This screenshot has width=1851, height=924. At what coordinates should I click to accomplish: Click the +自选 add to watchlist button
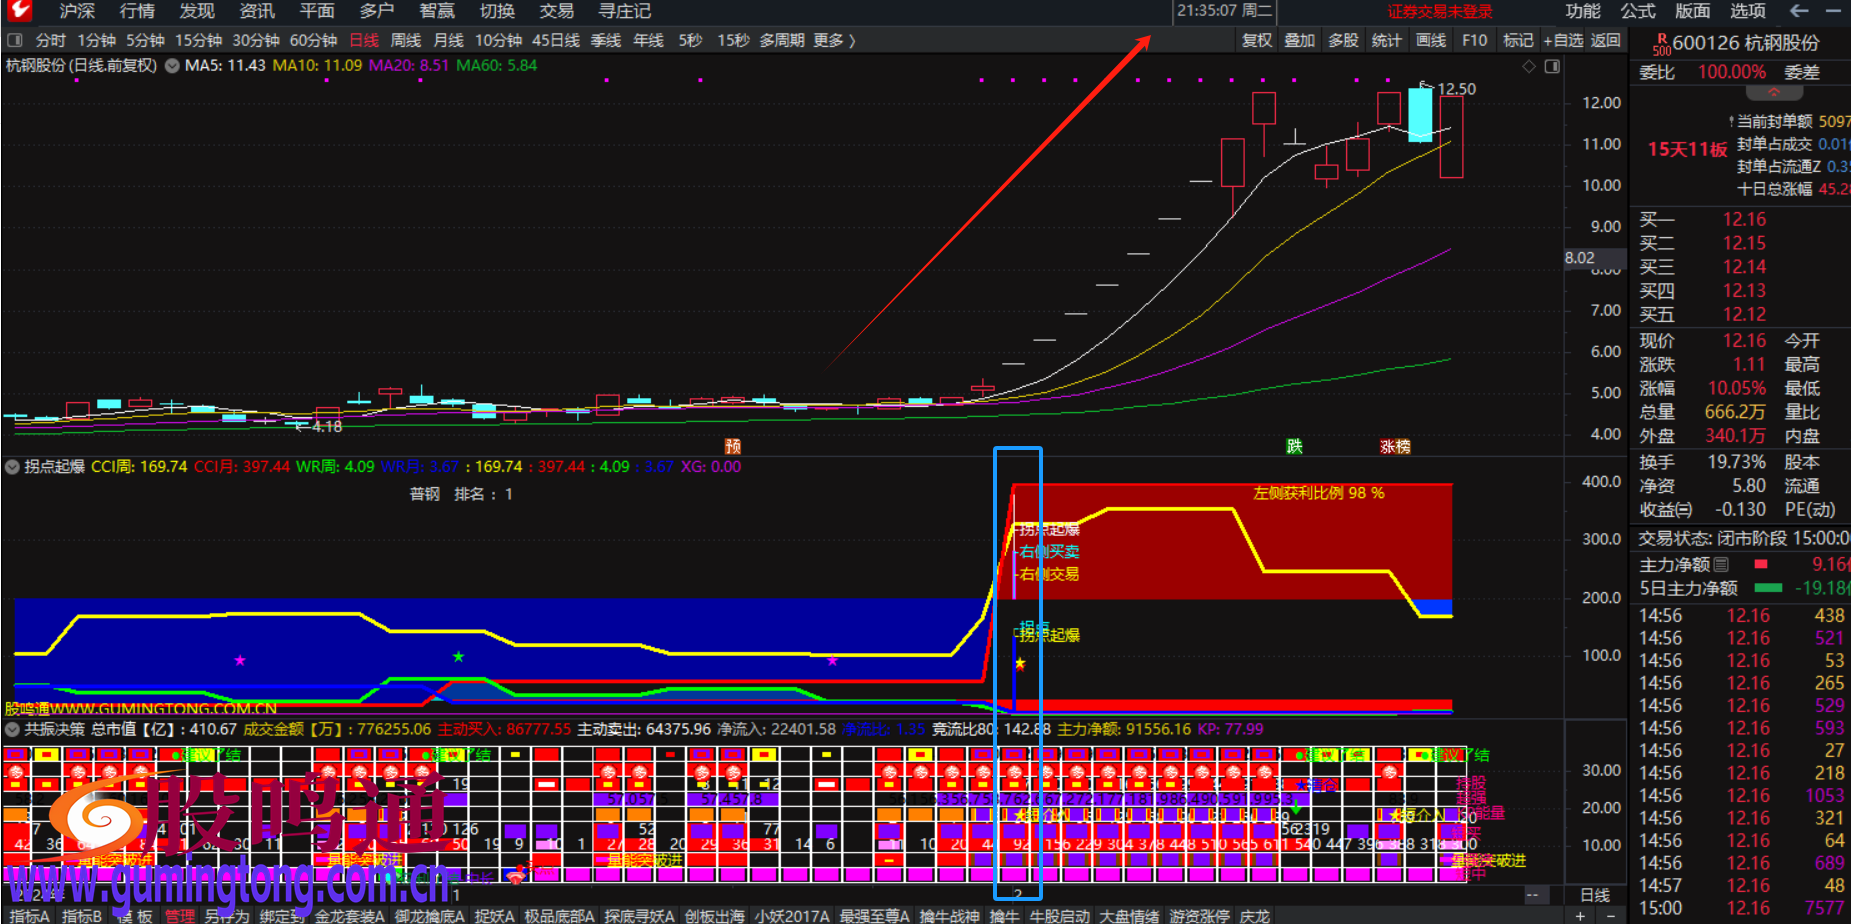coord(1562,41)
